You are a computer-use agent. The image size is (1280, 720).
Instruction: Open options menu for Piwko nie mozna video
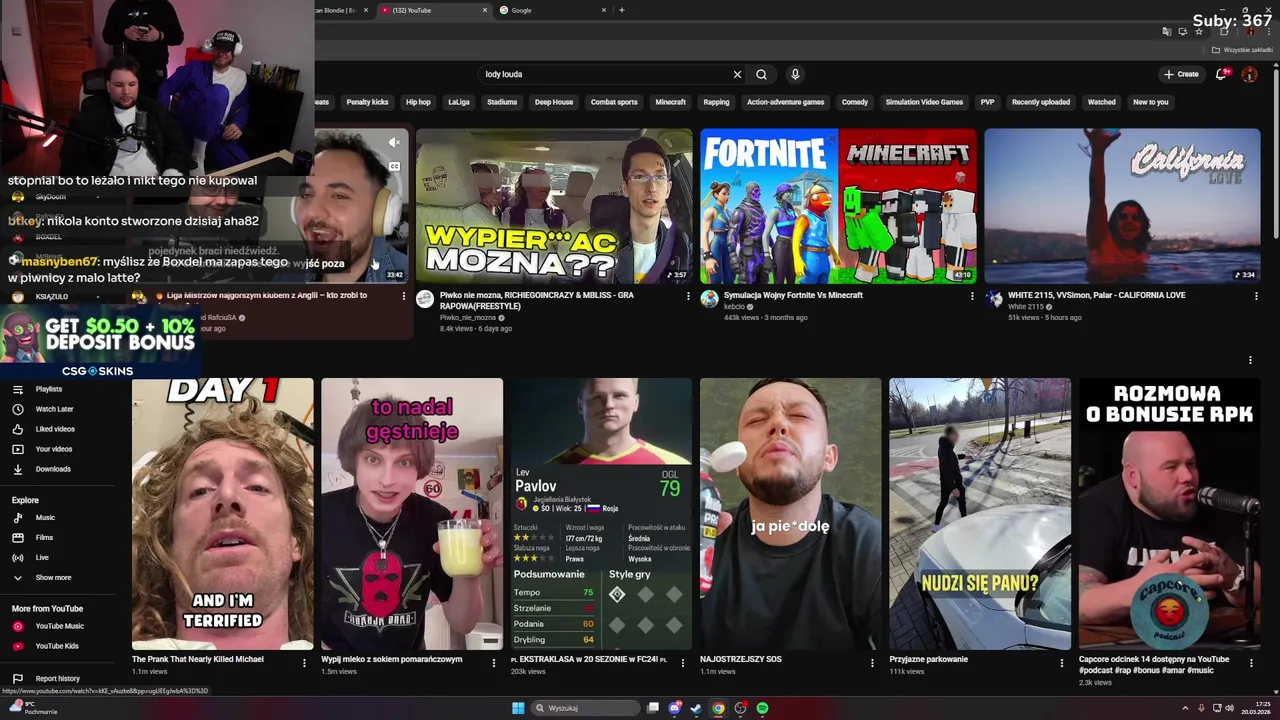(688, 296)
